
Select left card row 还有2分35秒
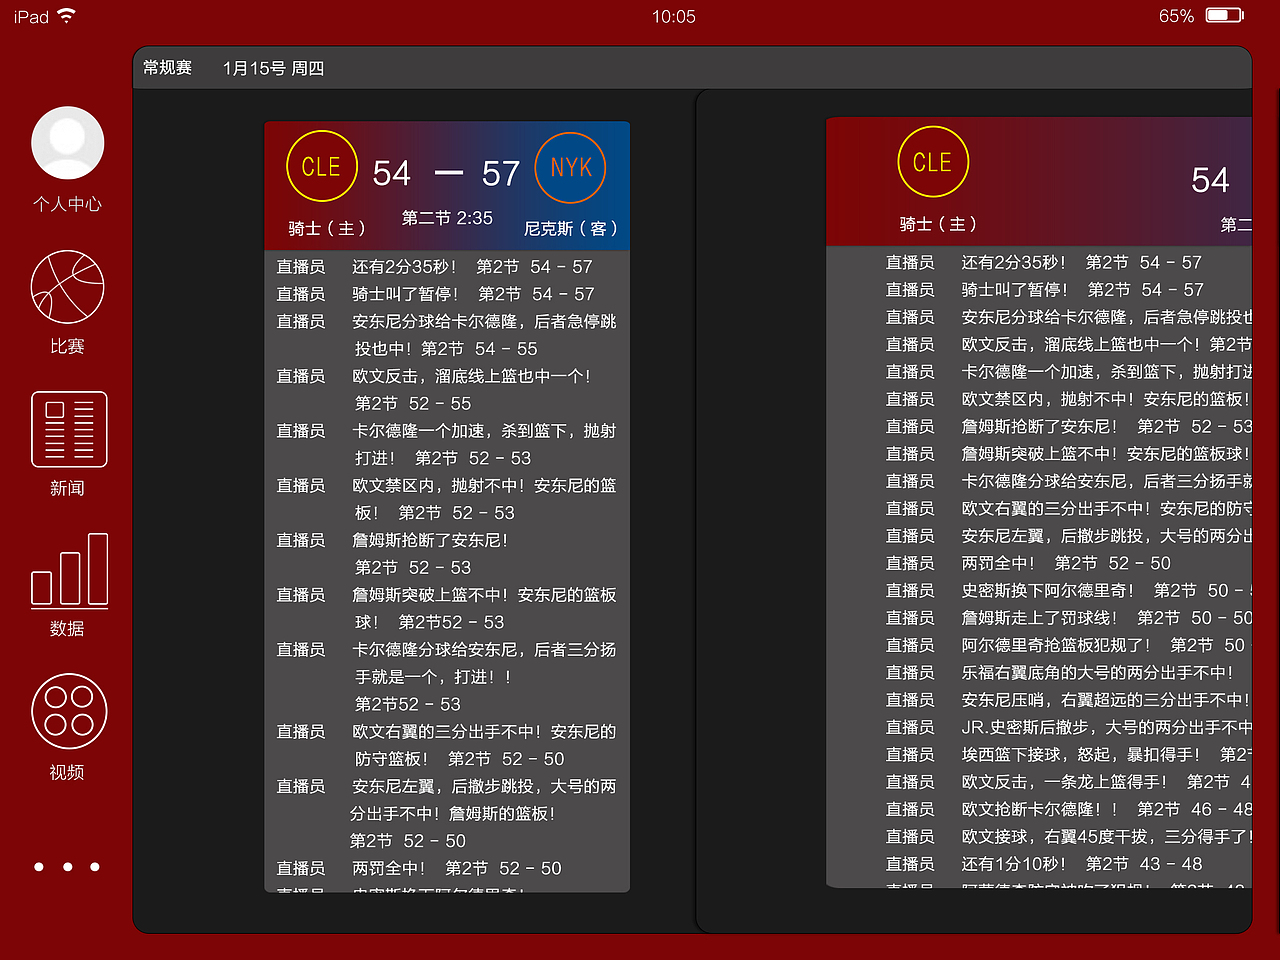point(447,267)
